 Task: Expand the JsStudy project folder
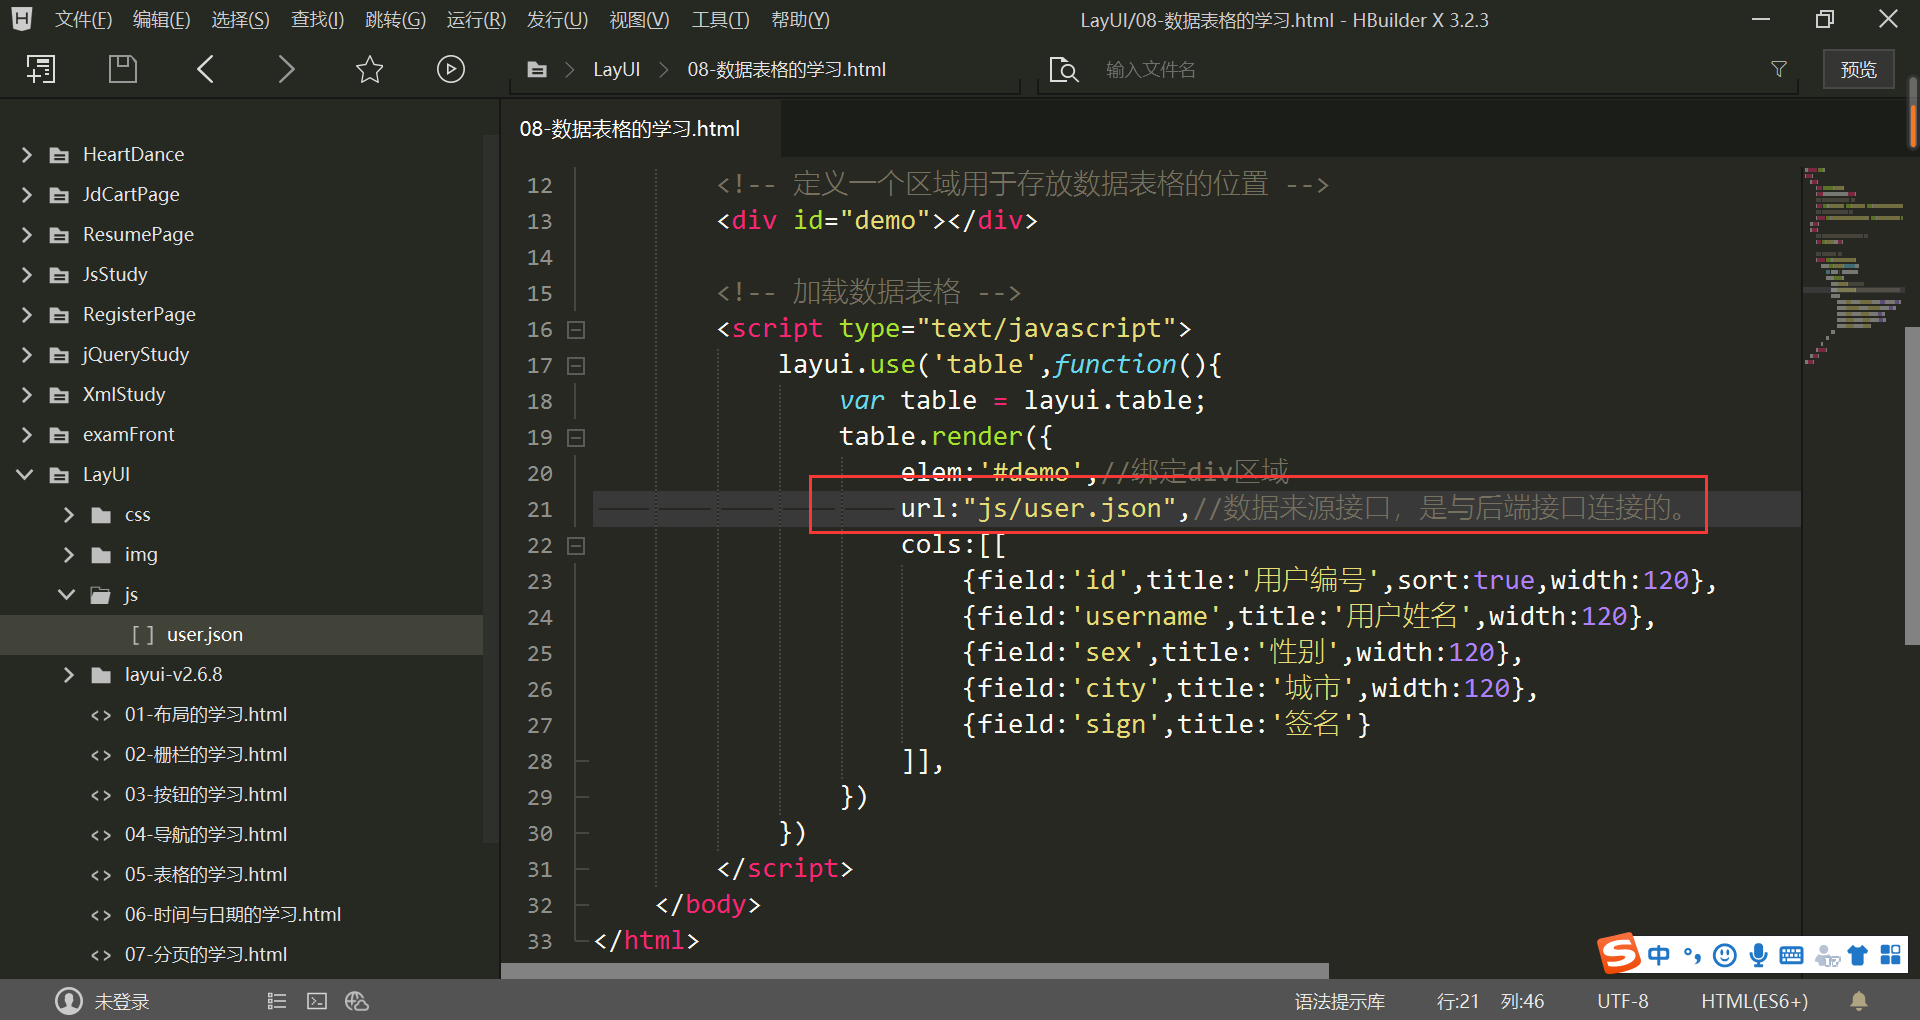(27, 274)
